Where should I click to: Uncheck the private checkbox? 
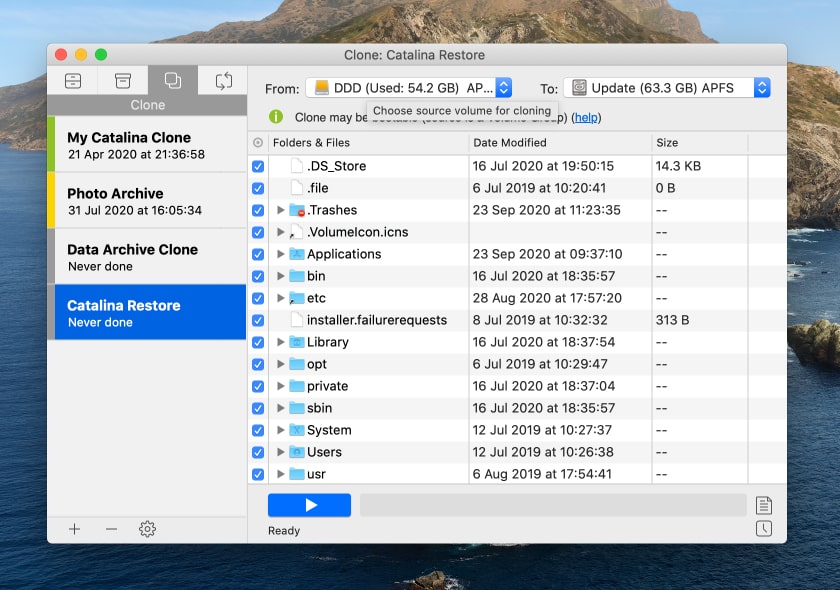(258, 386)
